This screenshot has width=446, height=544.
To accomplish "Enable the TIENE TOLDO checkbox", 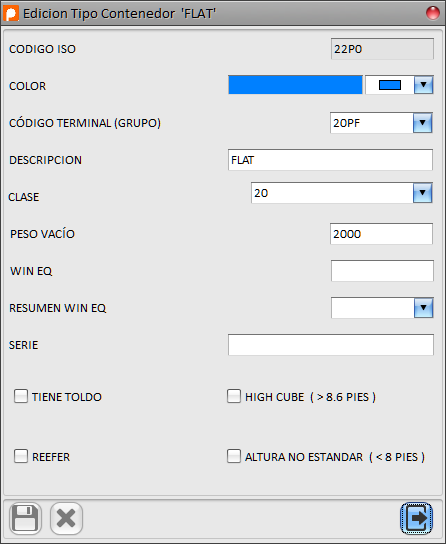I will 21,396.
